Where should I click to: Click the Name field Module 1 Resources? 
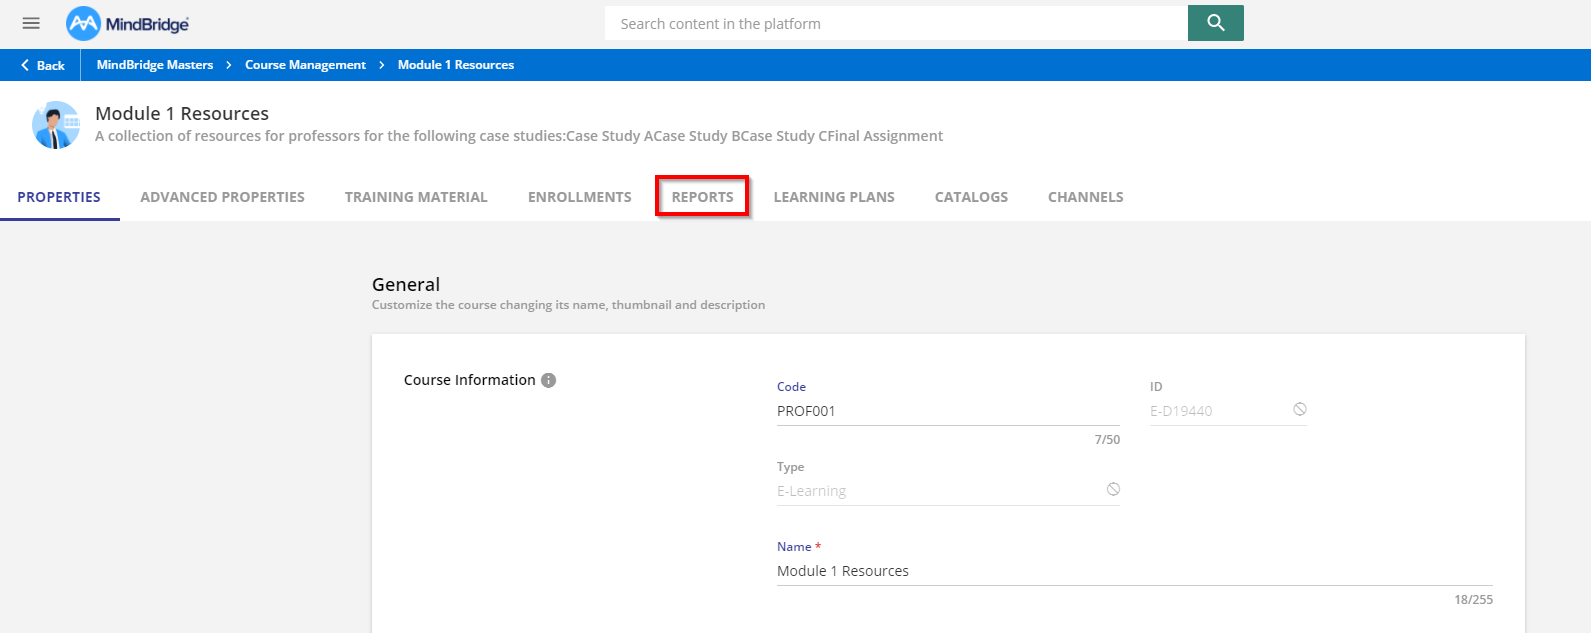click(x=1135, y=571)
